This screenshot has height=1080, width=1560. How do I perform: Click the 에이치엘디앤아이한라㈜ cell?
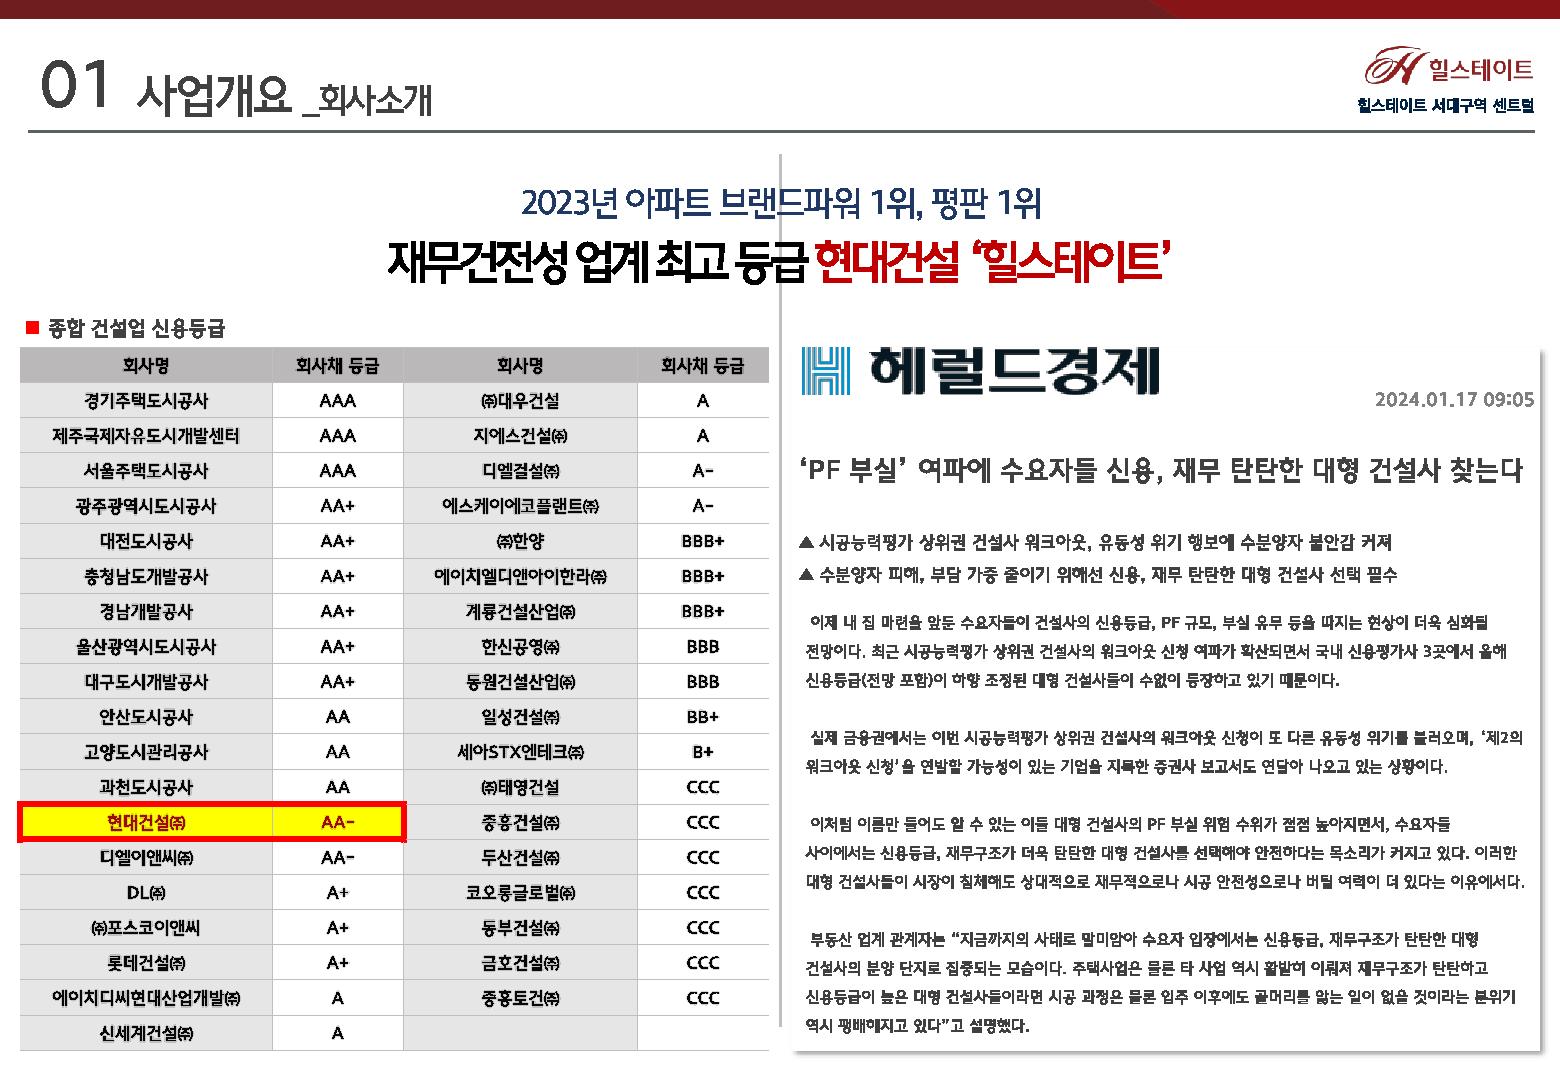(x=520, y=576)
